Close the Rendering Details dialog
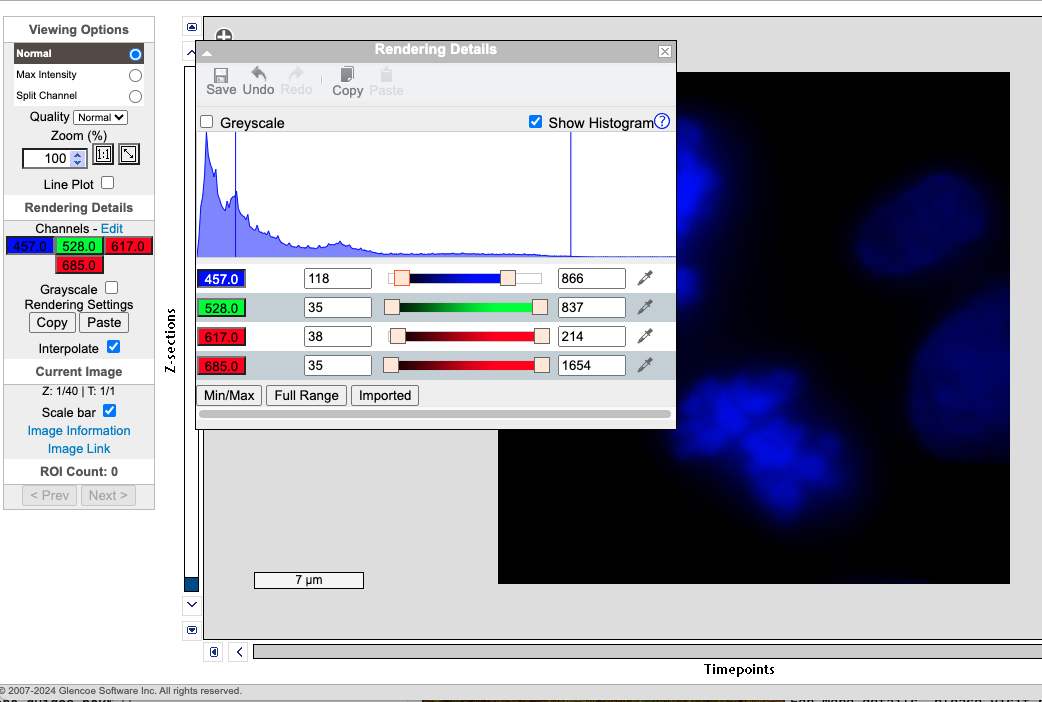 coord(665,51)
